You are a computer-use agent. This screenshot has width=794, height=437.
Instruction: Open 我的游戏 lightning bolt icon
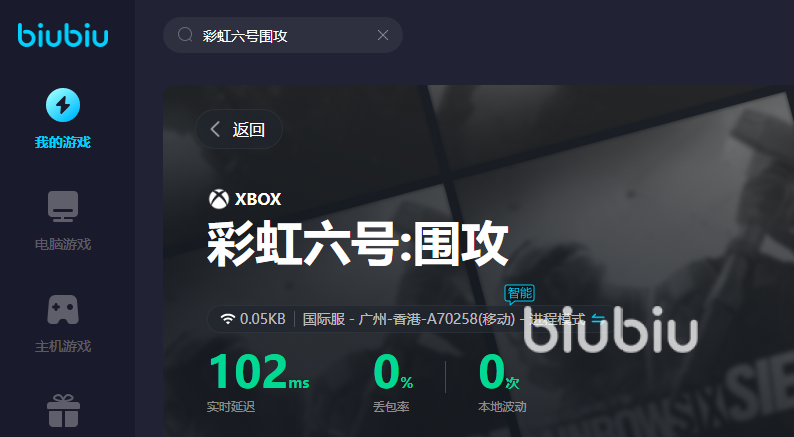pos(63,105)
